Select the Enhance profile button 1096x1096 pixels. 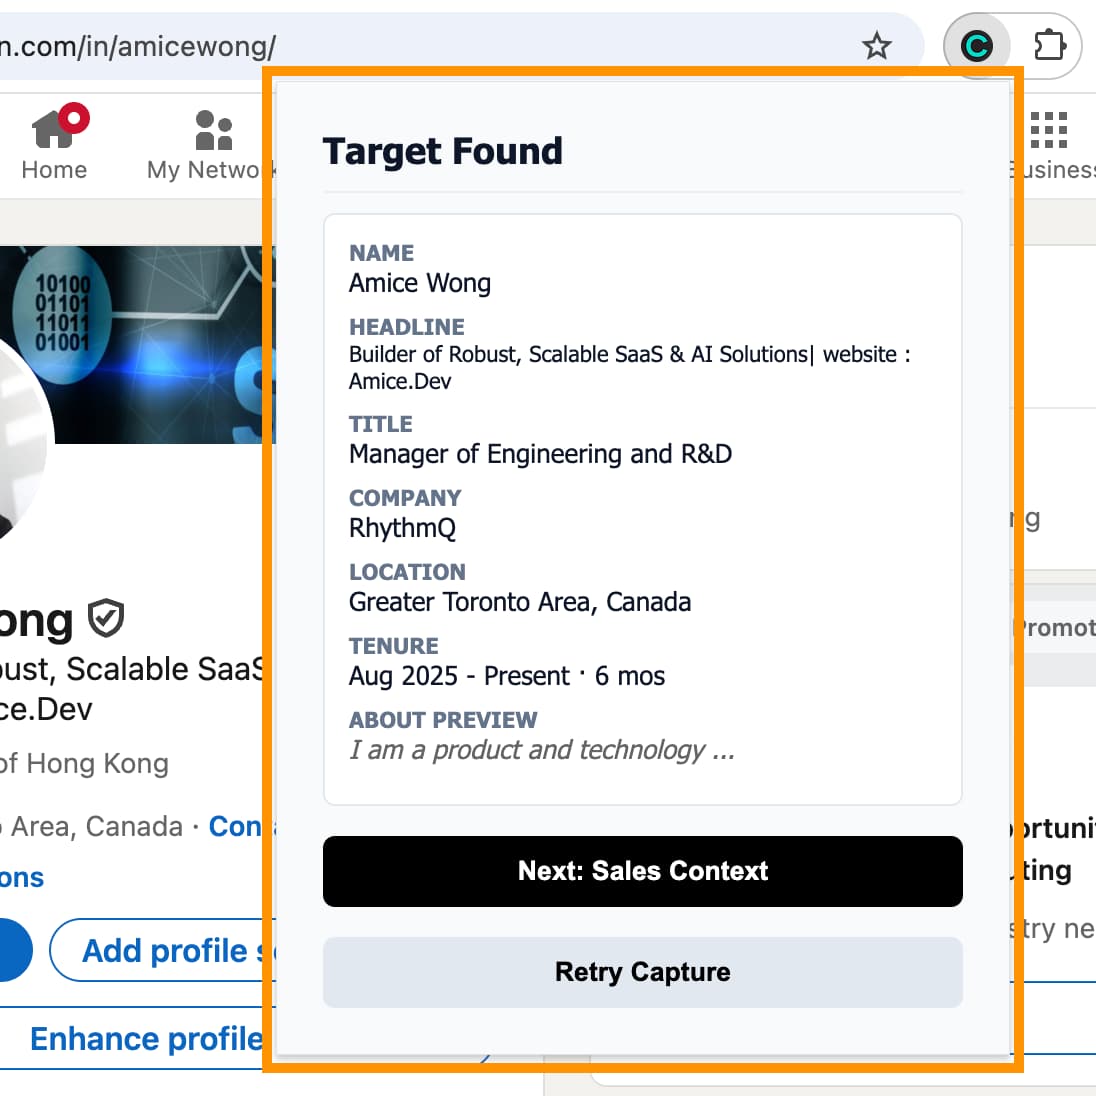pos(145,1039)
